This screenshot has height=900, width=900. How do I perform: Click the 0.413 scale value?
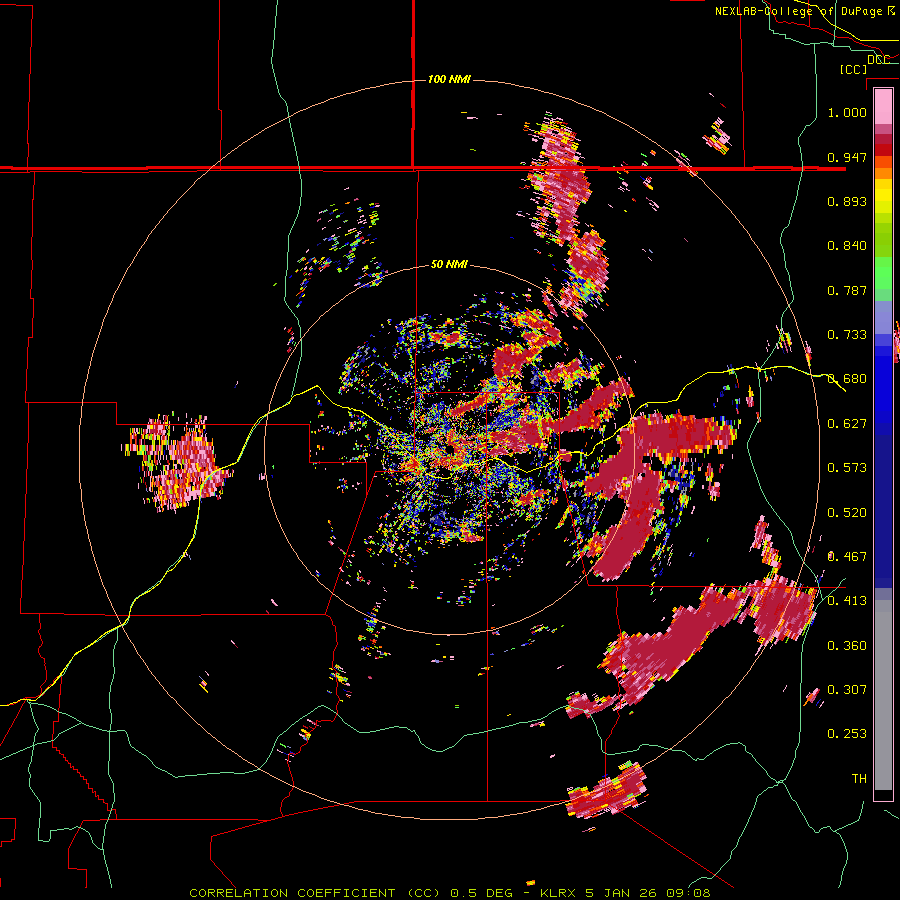(847, 601)
